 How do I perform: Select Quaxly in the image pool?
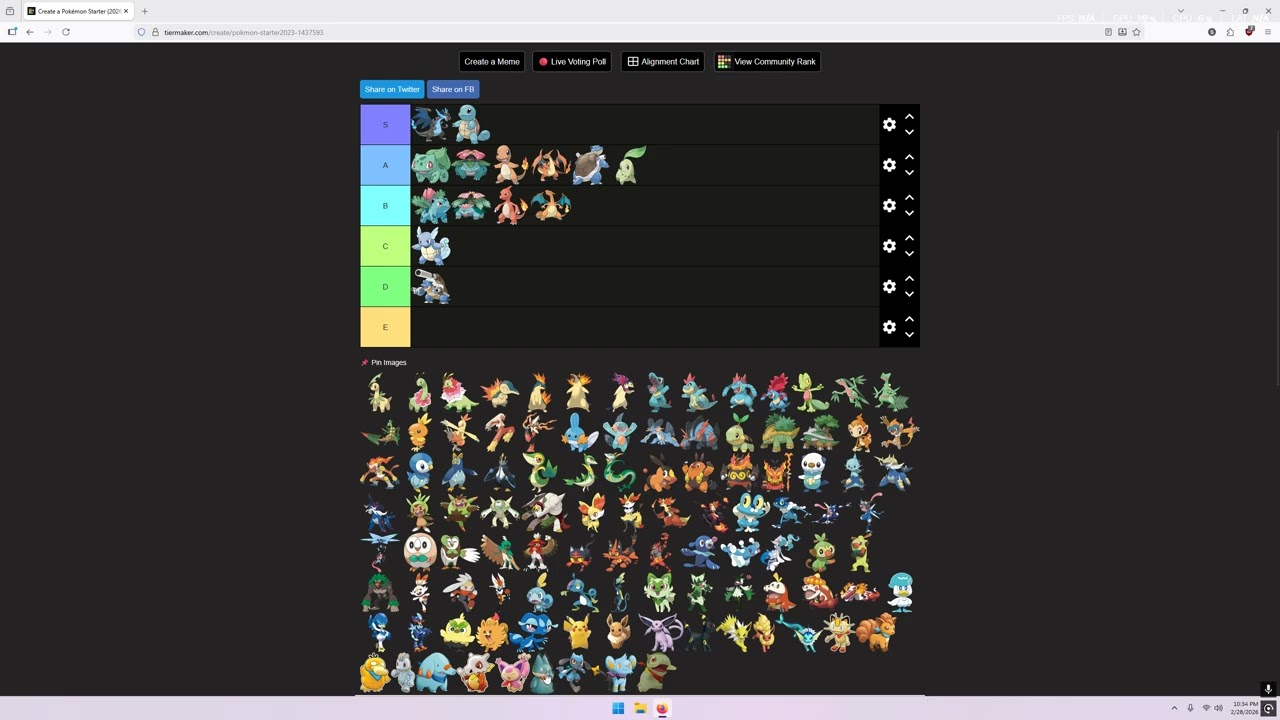tap(900, 591)
